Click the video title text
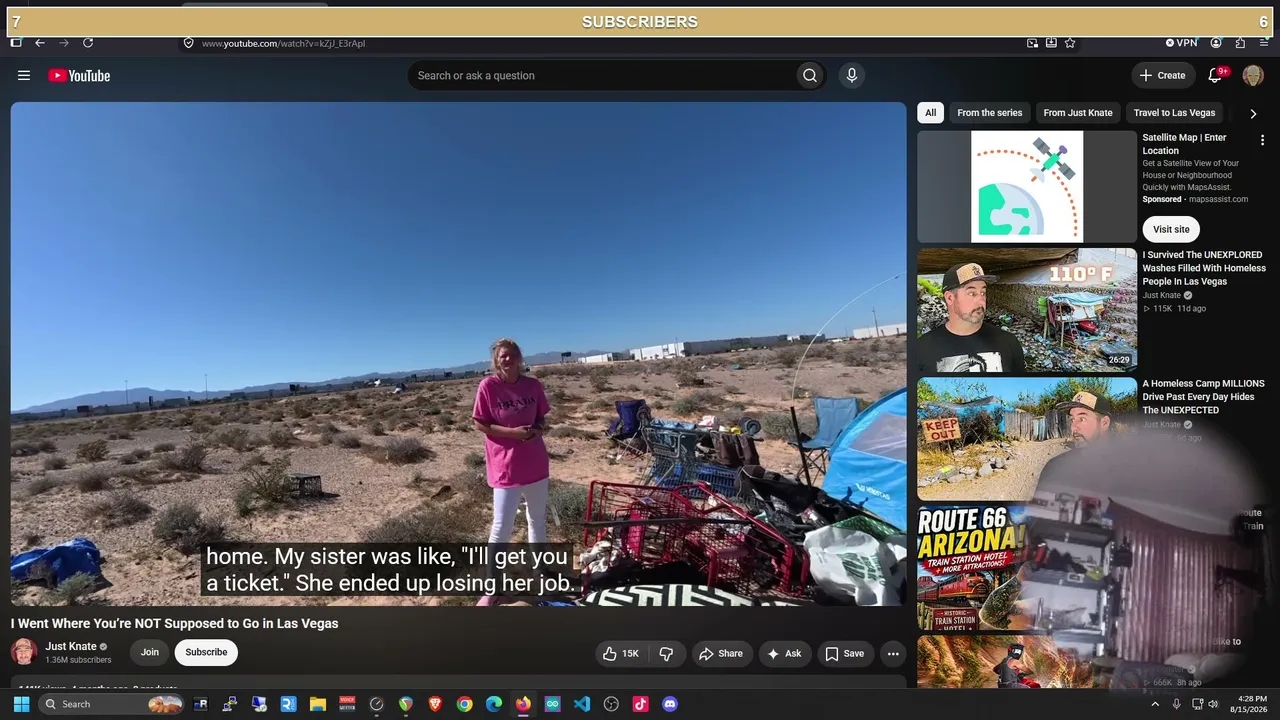The height and width of the screenshot is (720, 1280). pyautogui.click(x=175, y=623)
